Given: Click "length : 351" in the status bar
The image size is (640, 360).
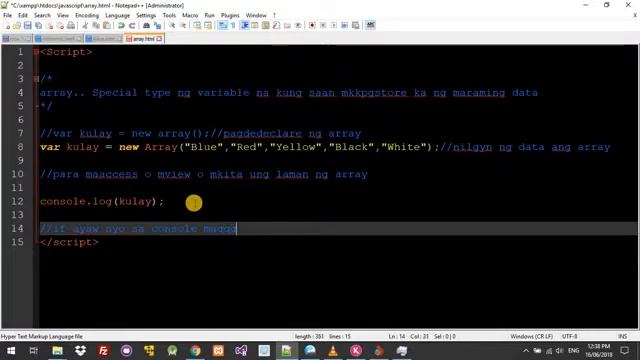Looking at the screenshot, I should (309, 337).
